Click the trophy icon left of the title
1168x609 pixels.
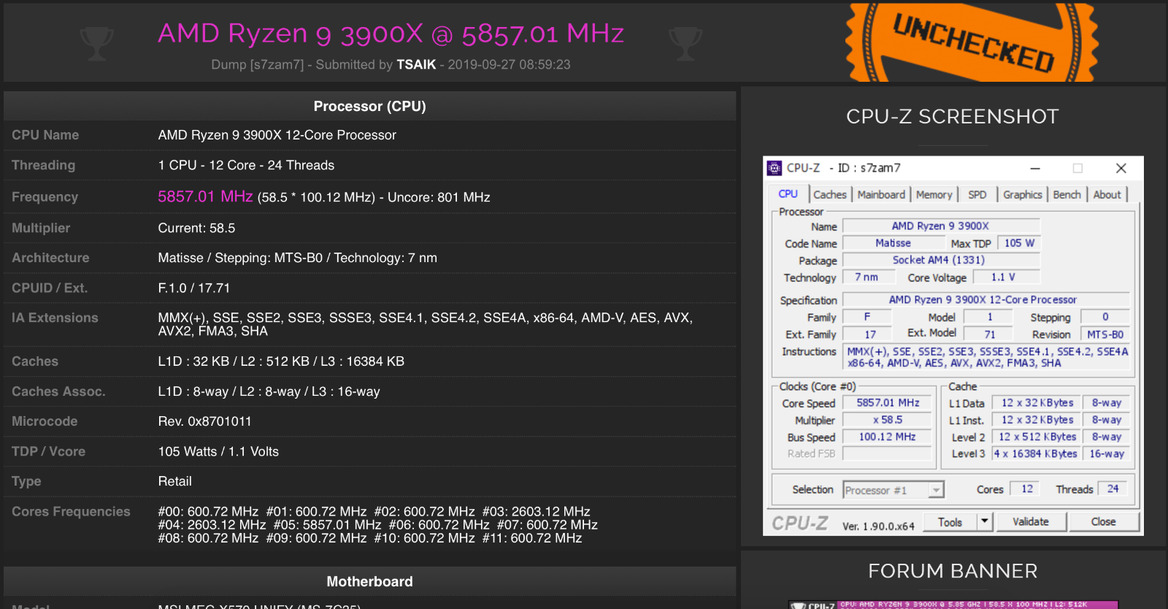(x=97, y=43)
